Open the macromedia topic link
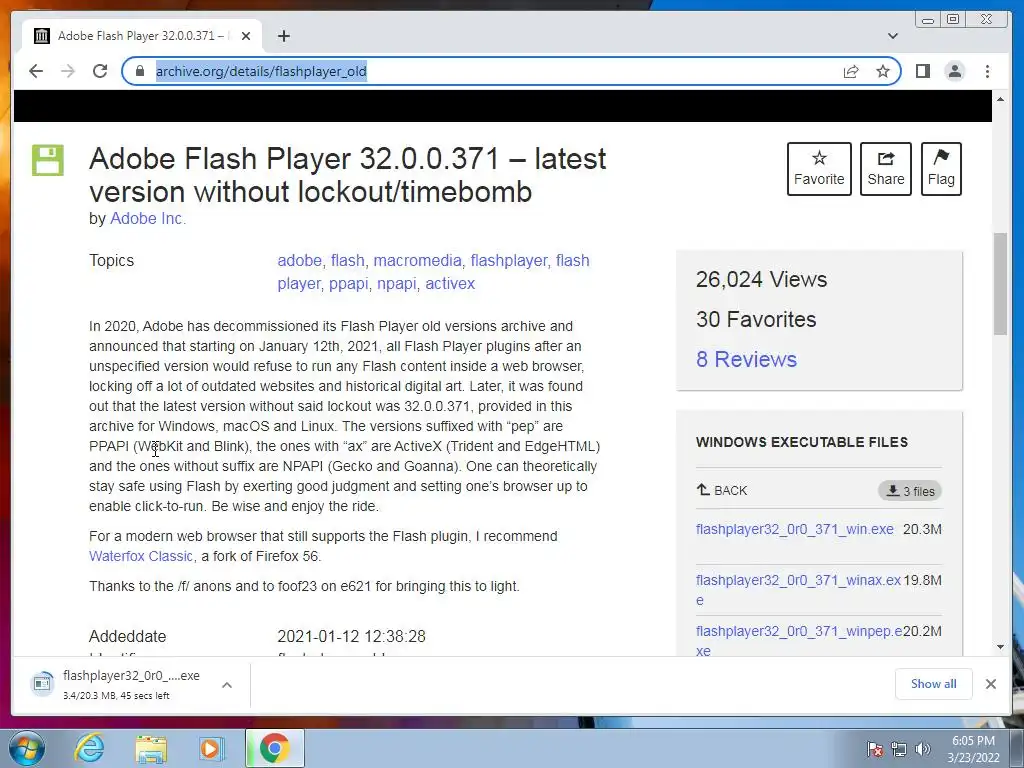 point(417,261)
